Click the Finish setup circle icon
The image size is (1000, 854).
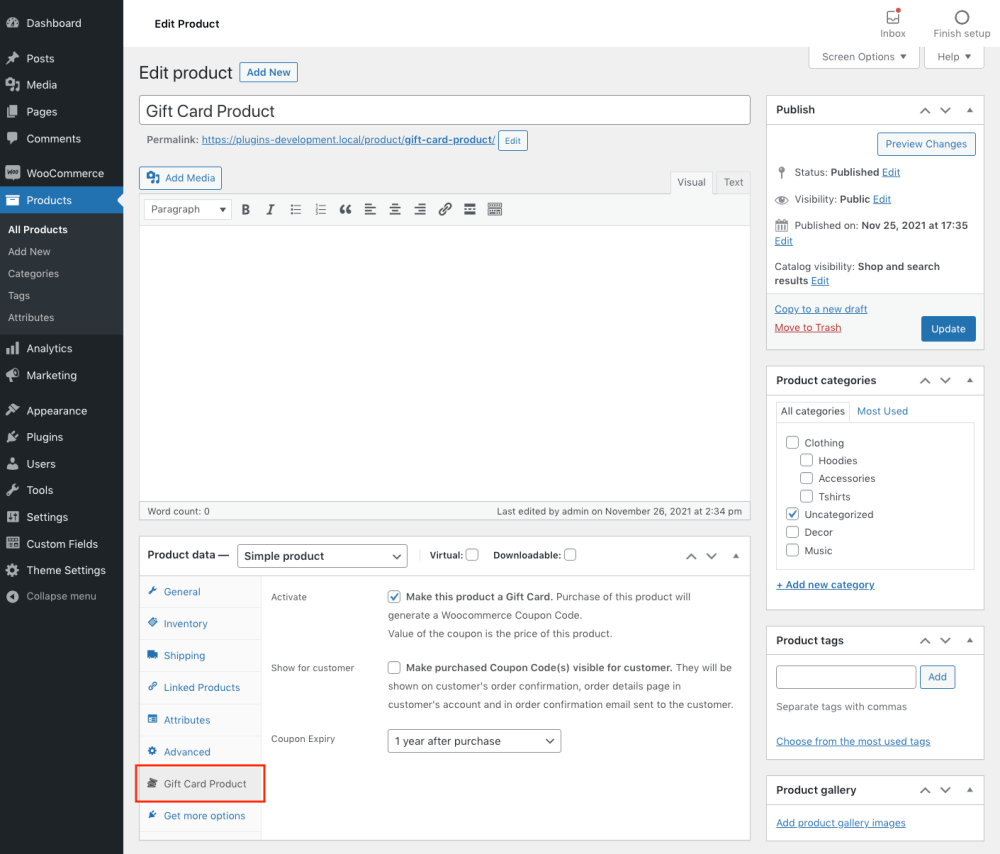click(962, 17)
